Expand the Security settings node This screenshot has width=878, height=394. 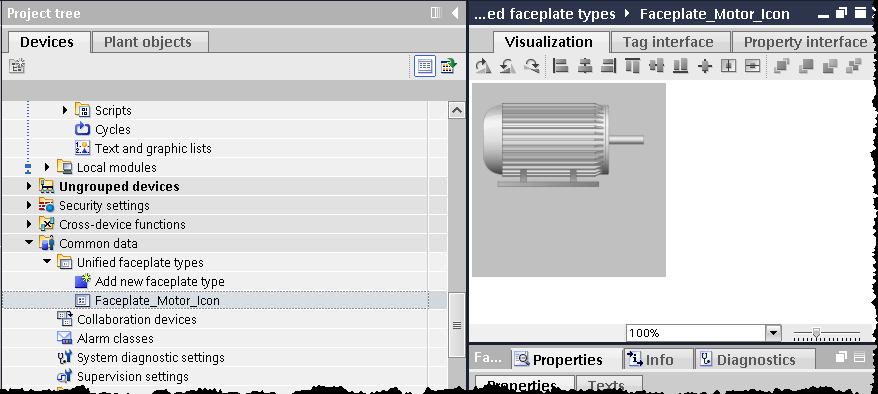[x=29, y=205]
